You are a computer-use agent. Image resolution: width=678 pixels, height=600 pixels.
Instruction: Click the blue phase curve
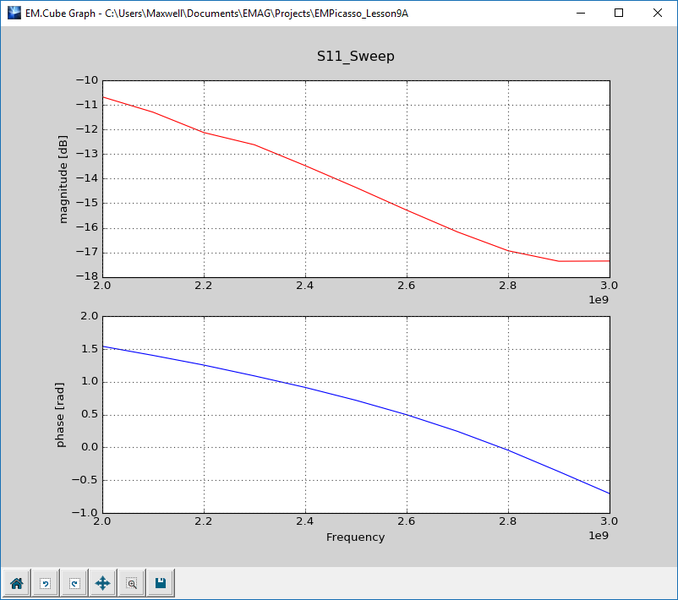(356, 401)
